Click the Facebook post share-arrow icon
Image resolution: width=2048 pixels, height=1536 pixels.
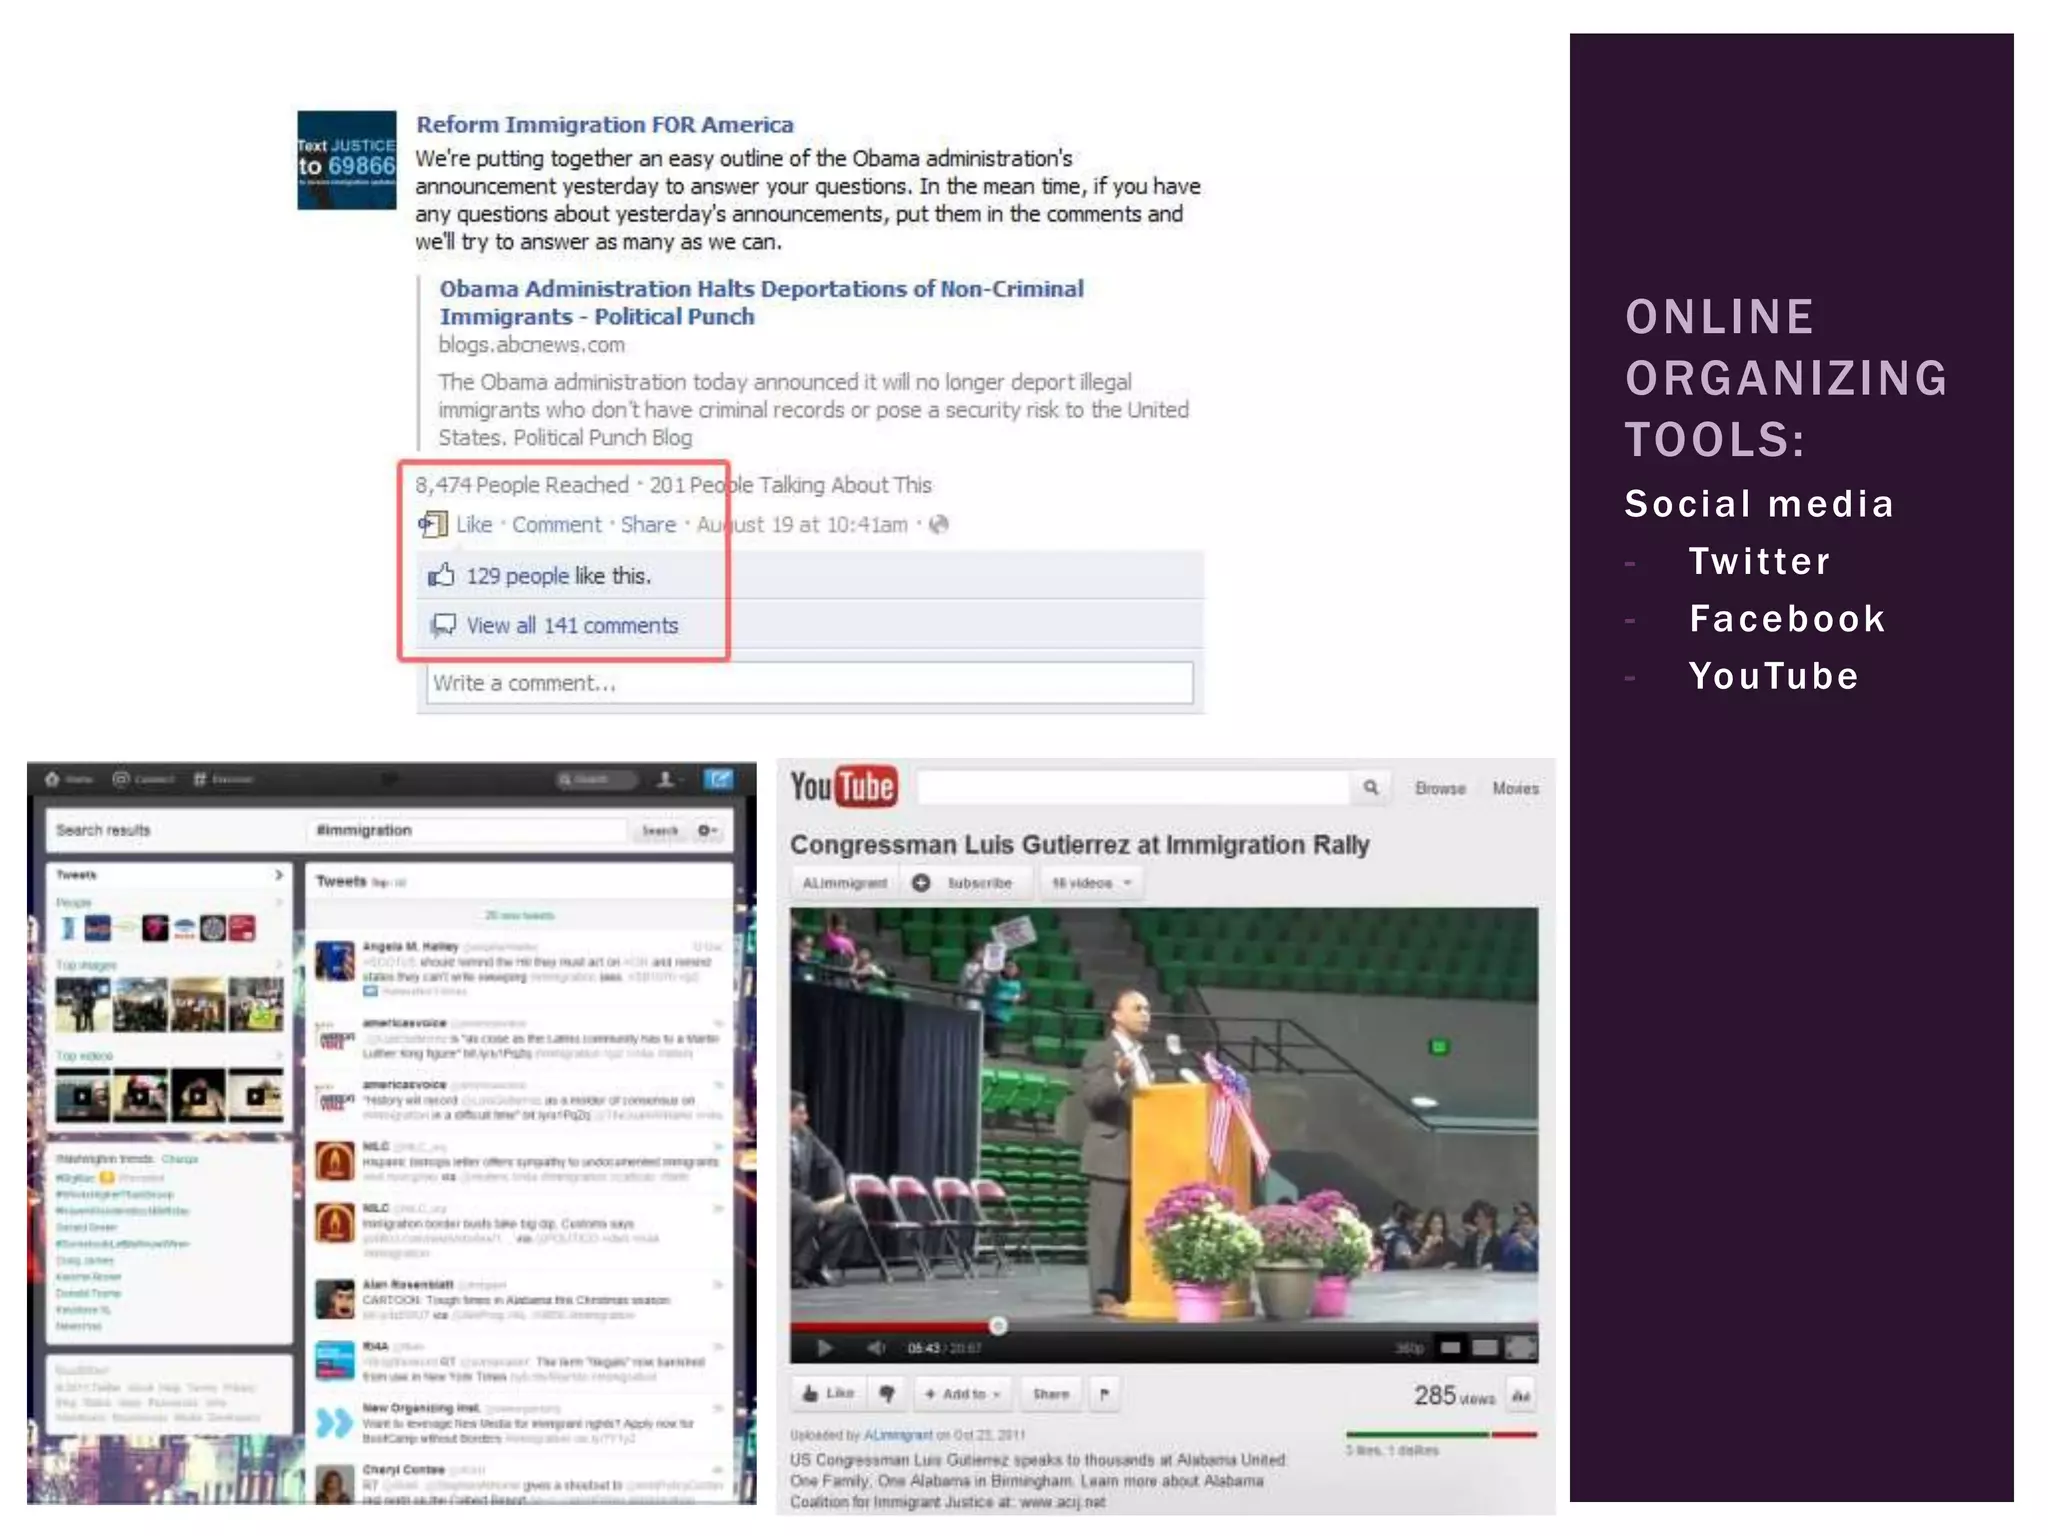pyautogui.click(x=432, y=524)
